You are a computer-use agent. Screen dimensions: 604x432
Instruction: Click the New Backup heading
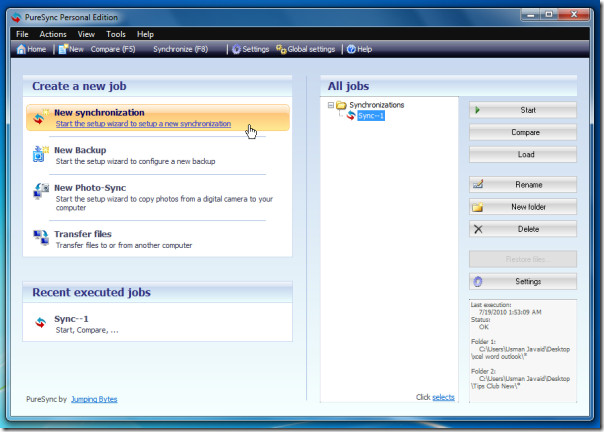[80, 150]
